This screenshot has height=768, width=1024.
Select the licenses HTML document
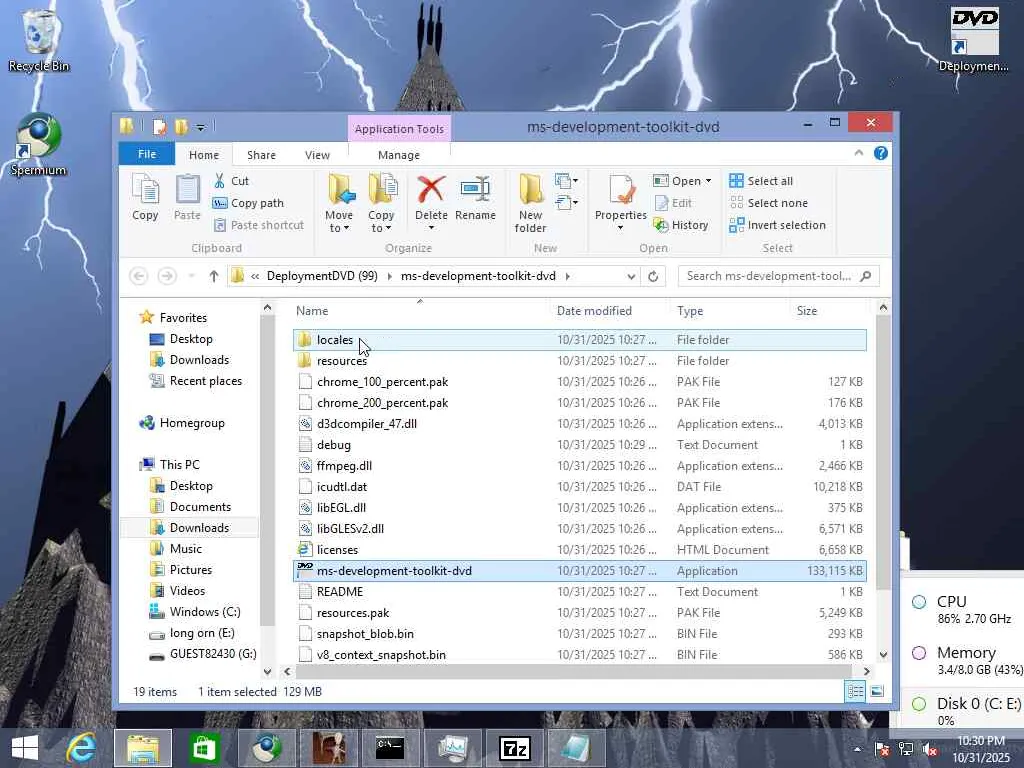coord(579,550)
